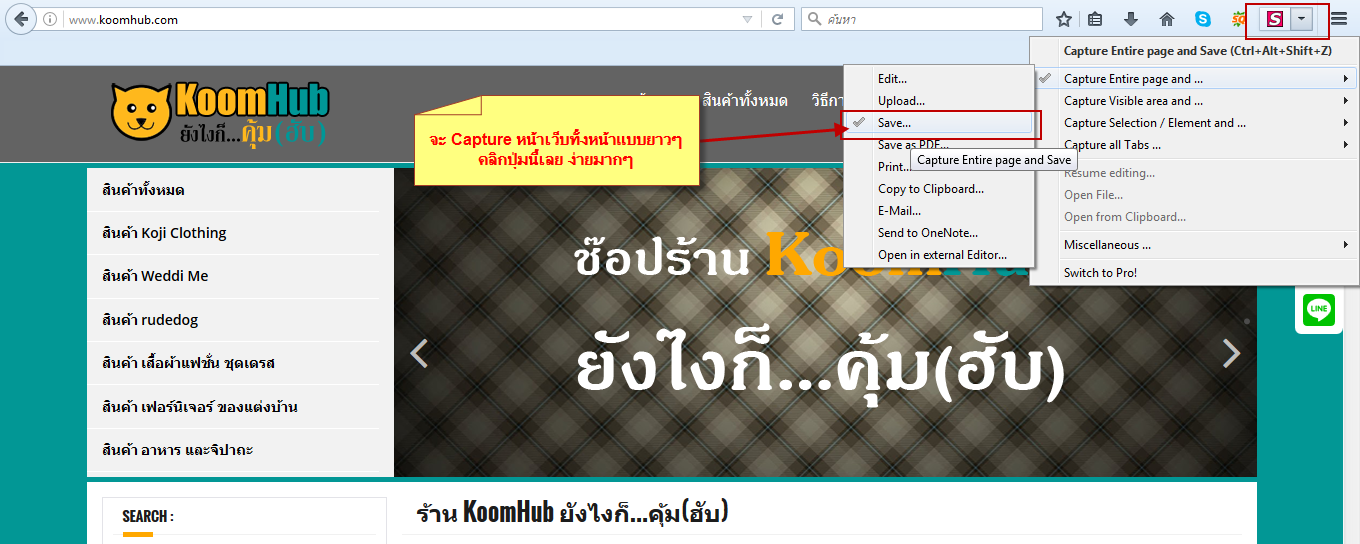This screenshot has width=1360, height=544.
Task: Click Open from Clipboard... menu item
Action: (1195, 217)
